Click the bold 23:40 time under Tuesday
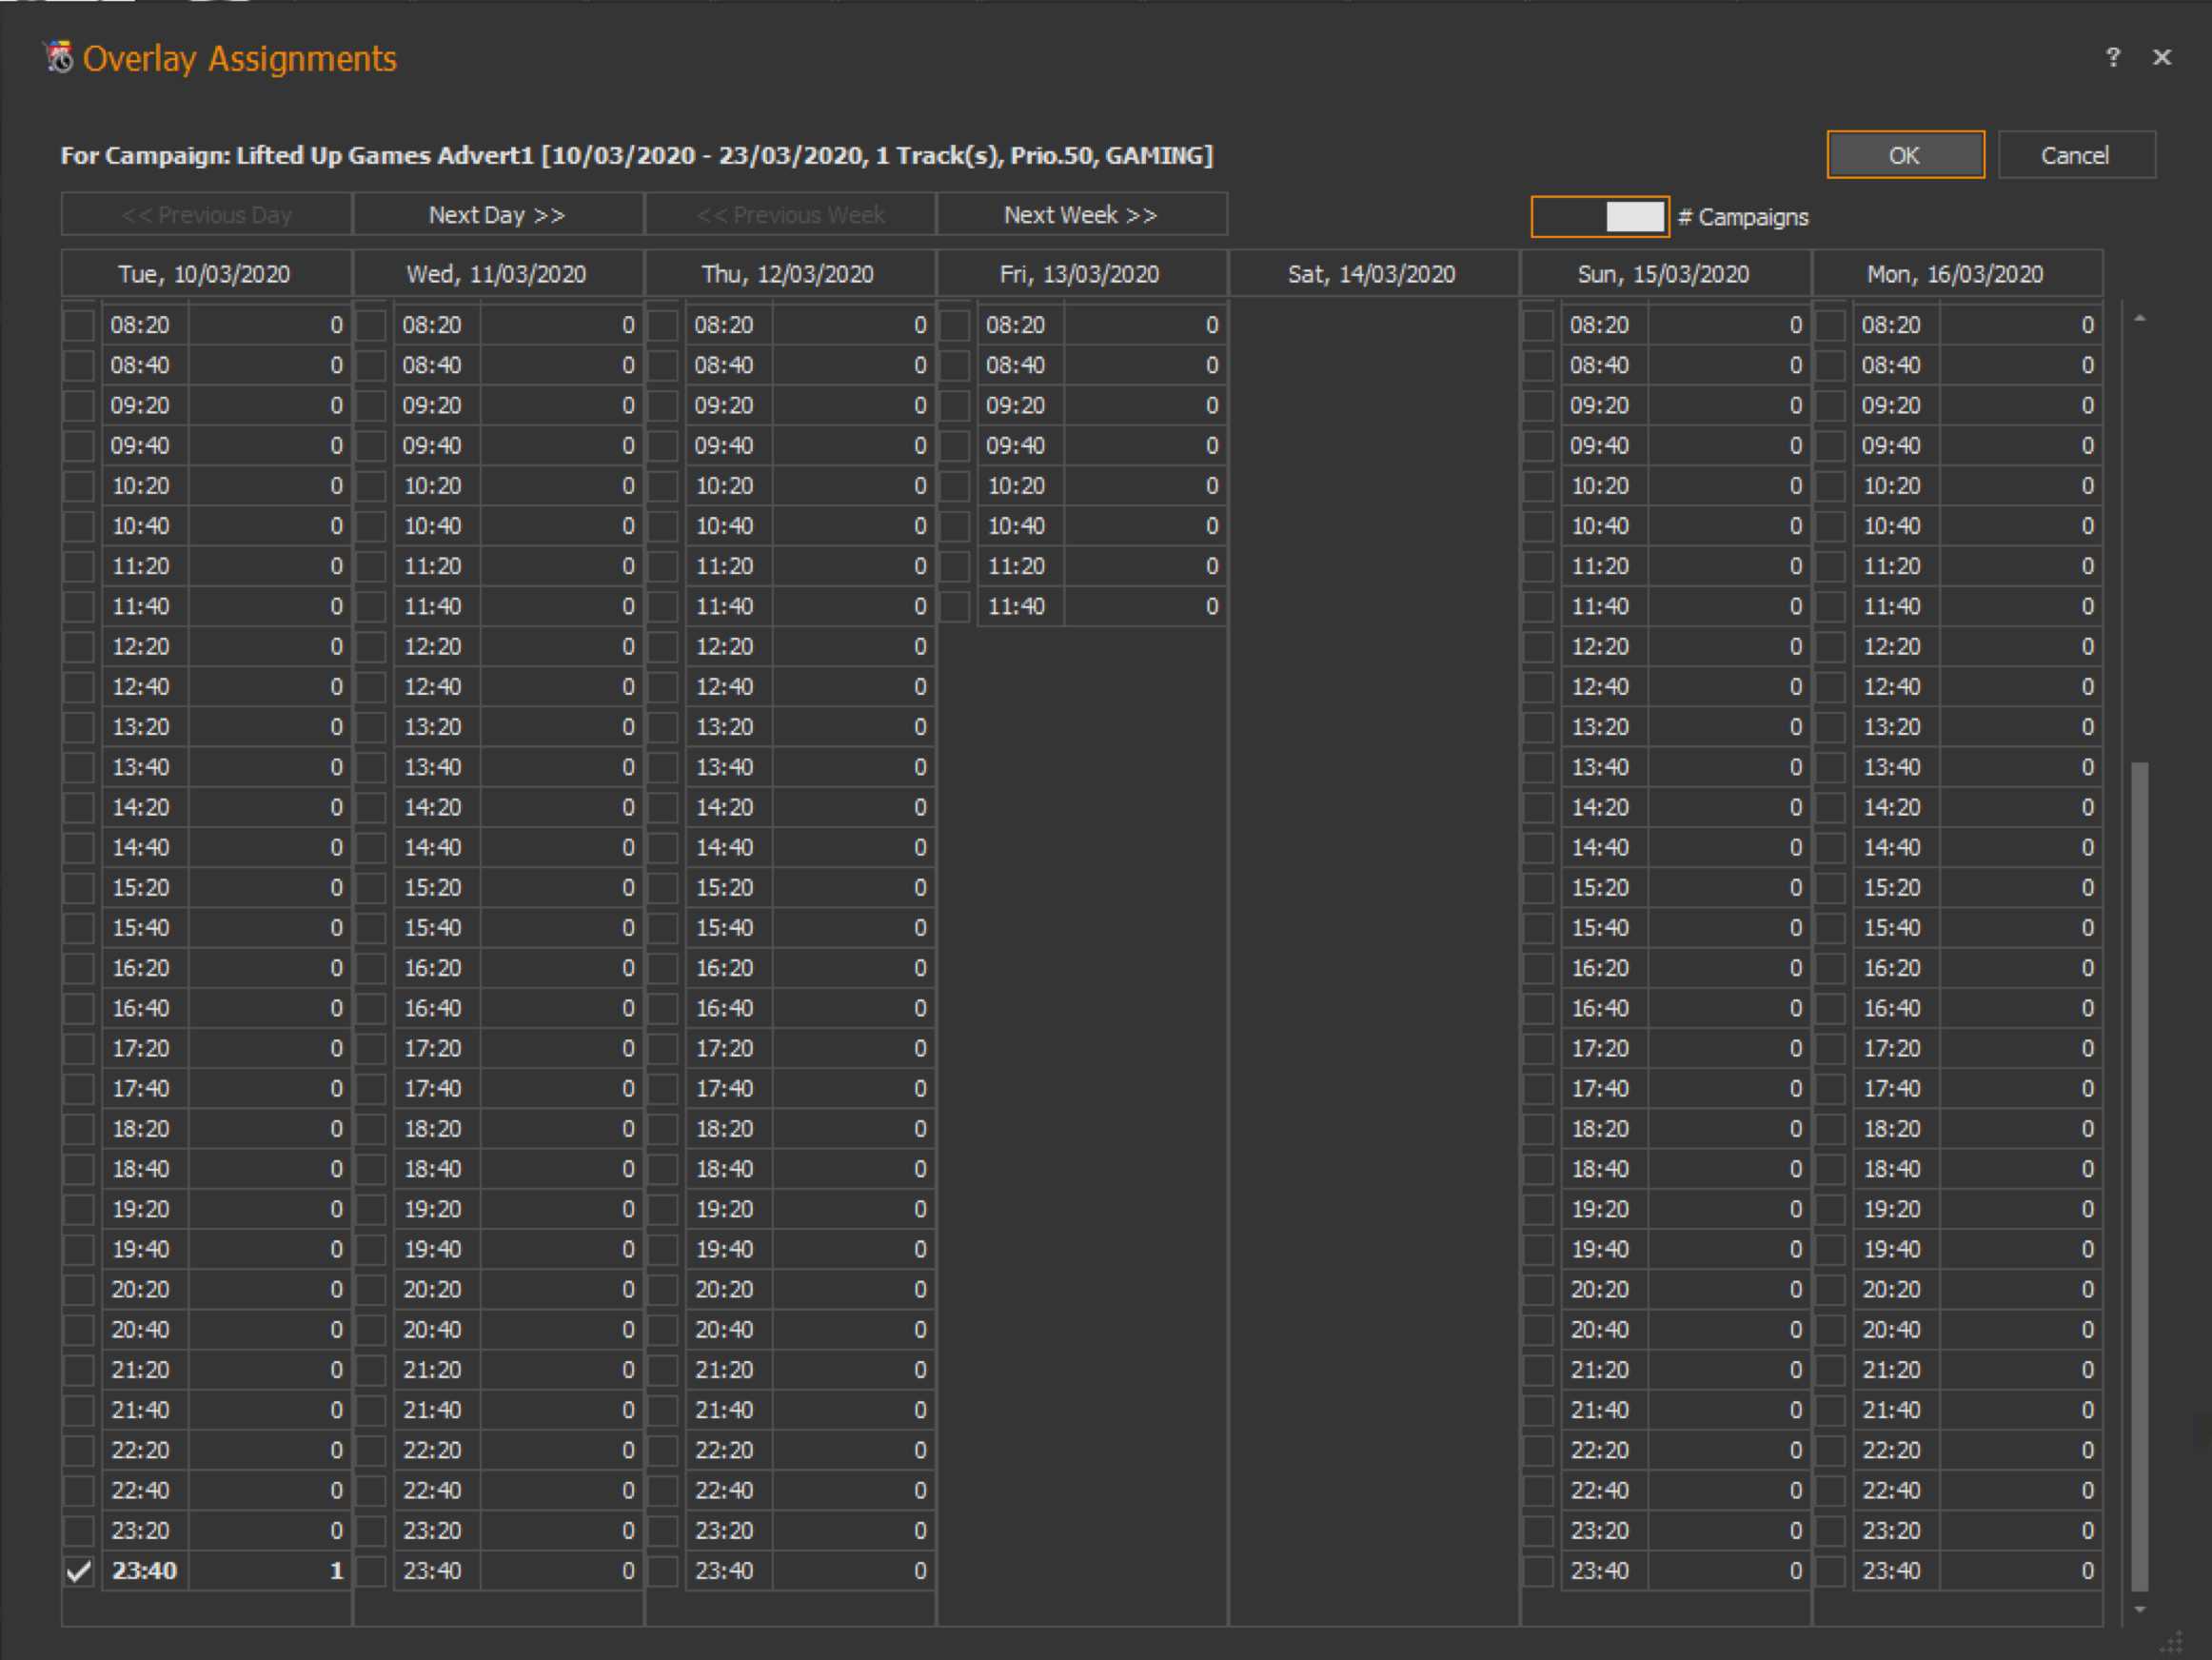Image resolution: width=2212 pixels, height=1660 pixels. tap(144, 1570)
